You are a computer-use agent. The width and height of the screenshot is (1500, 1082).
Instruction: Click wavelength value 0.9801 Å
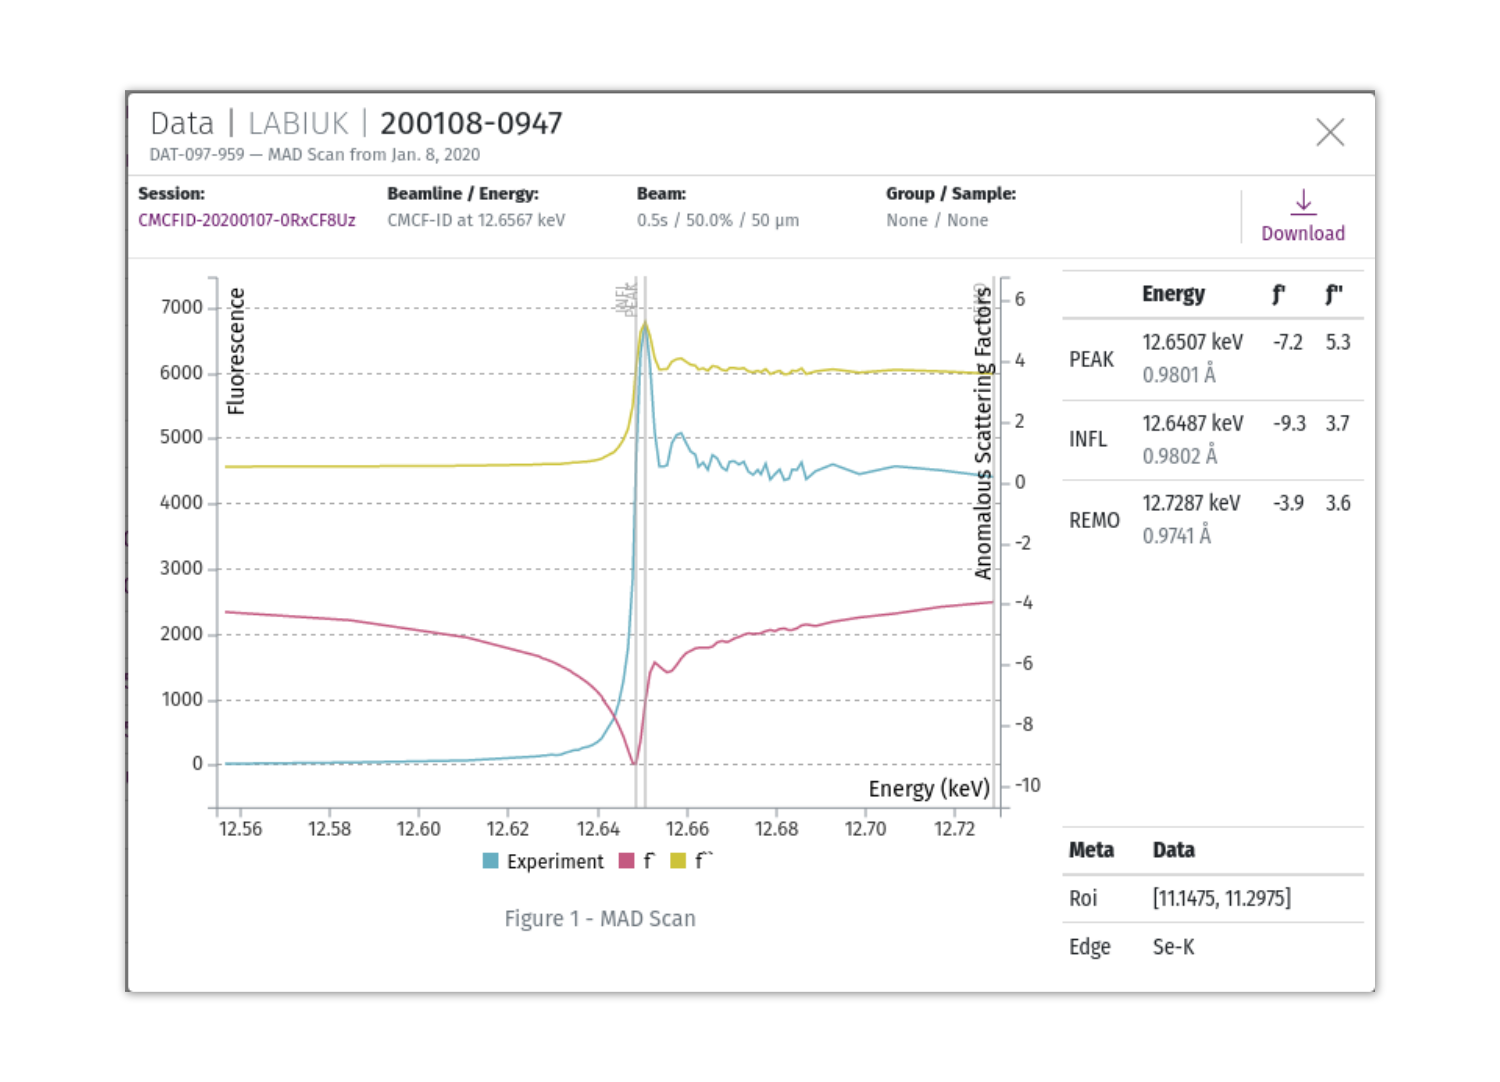[x=1180, y=375]
